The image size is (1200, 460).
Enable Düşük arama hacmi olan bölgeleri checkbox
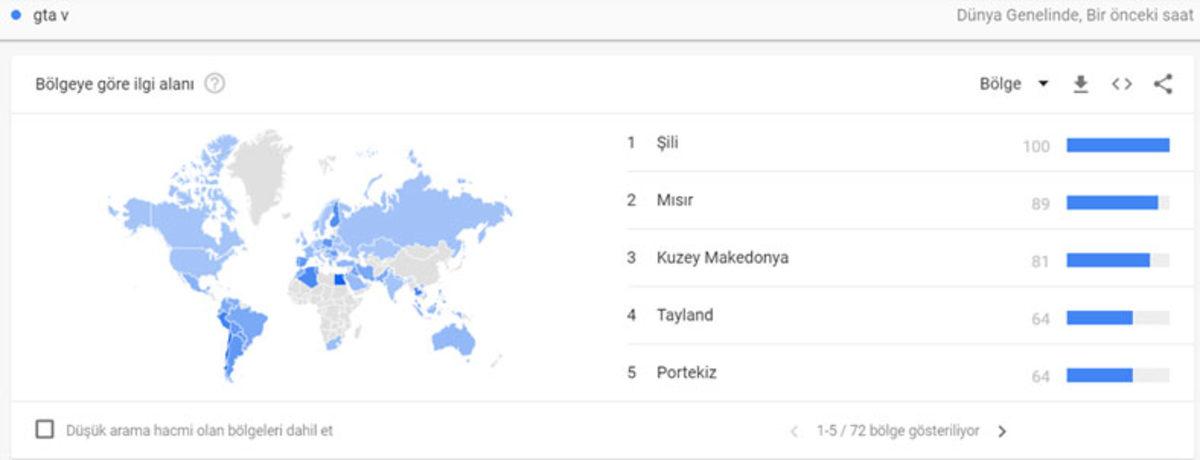(x=45, y=430)
